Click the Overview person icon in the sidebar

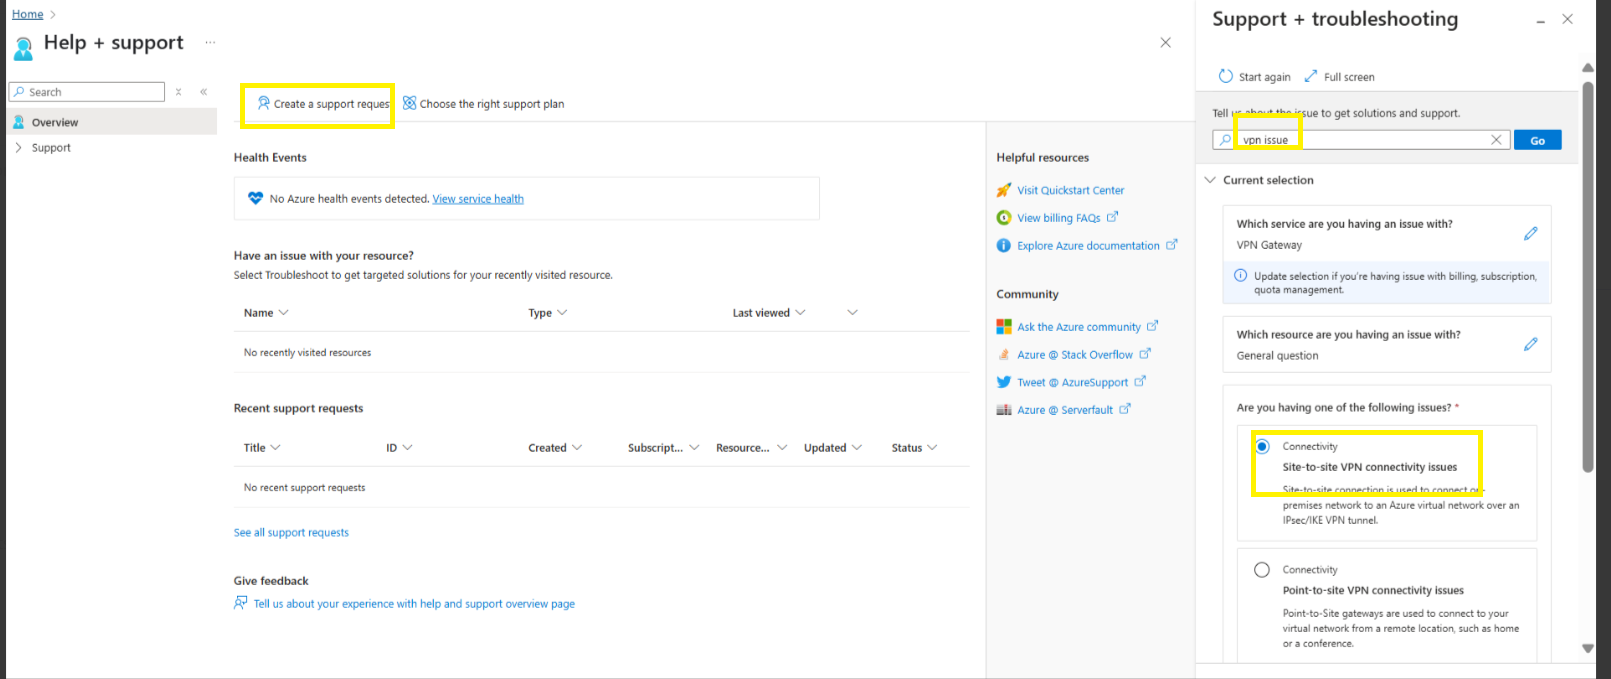(18, 122)
